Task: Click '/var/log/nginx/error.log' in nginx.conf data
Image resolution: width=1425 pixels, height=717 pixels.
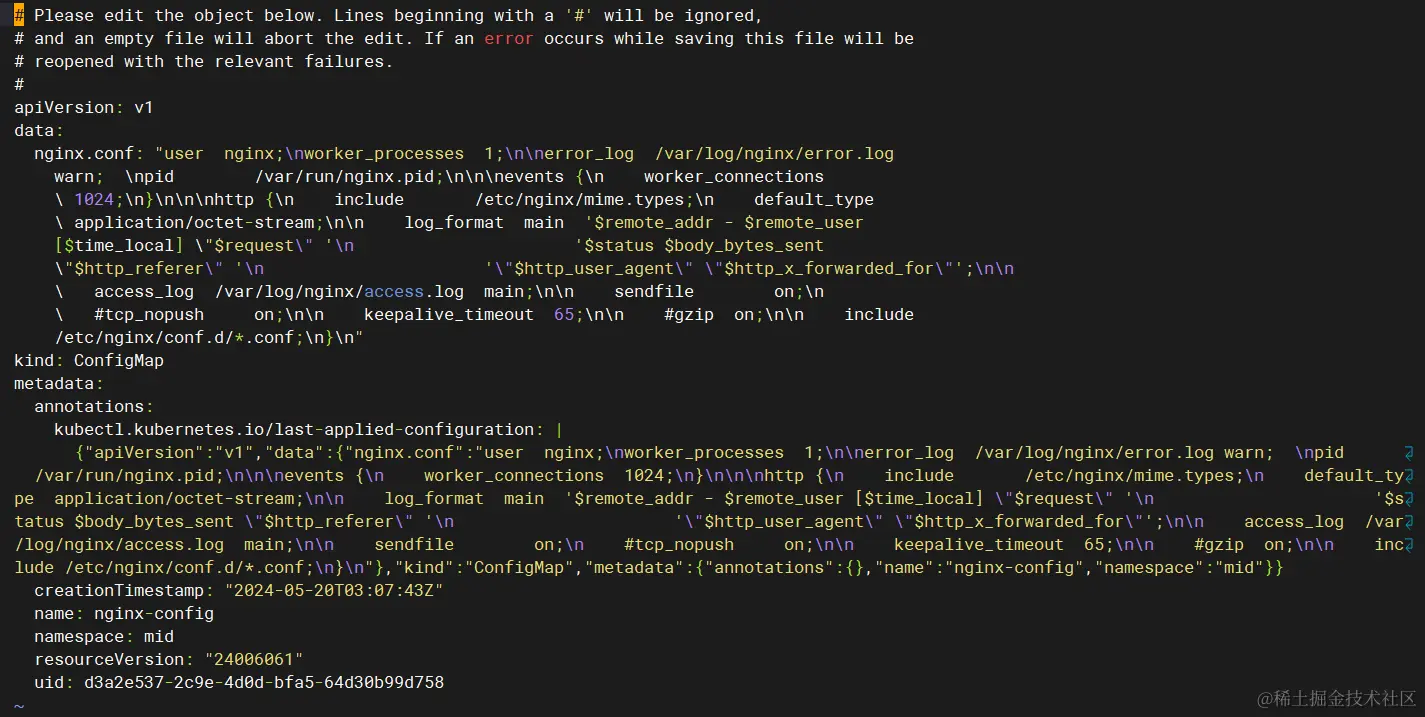Action: [x=774, y=153]
